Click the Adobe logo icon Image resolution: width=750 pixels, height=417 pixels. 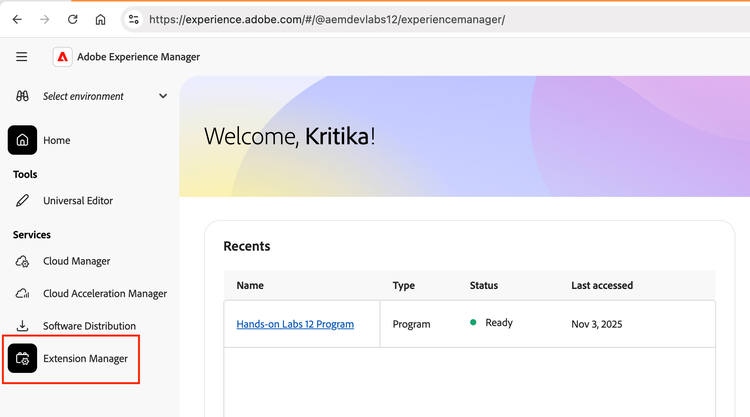[x=63, y=57]
